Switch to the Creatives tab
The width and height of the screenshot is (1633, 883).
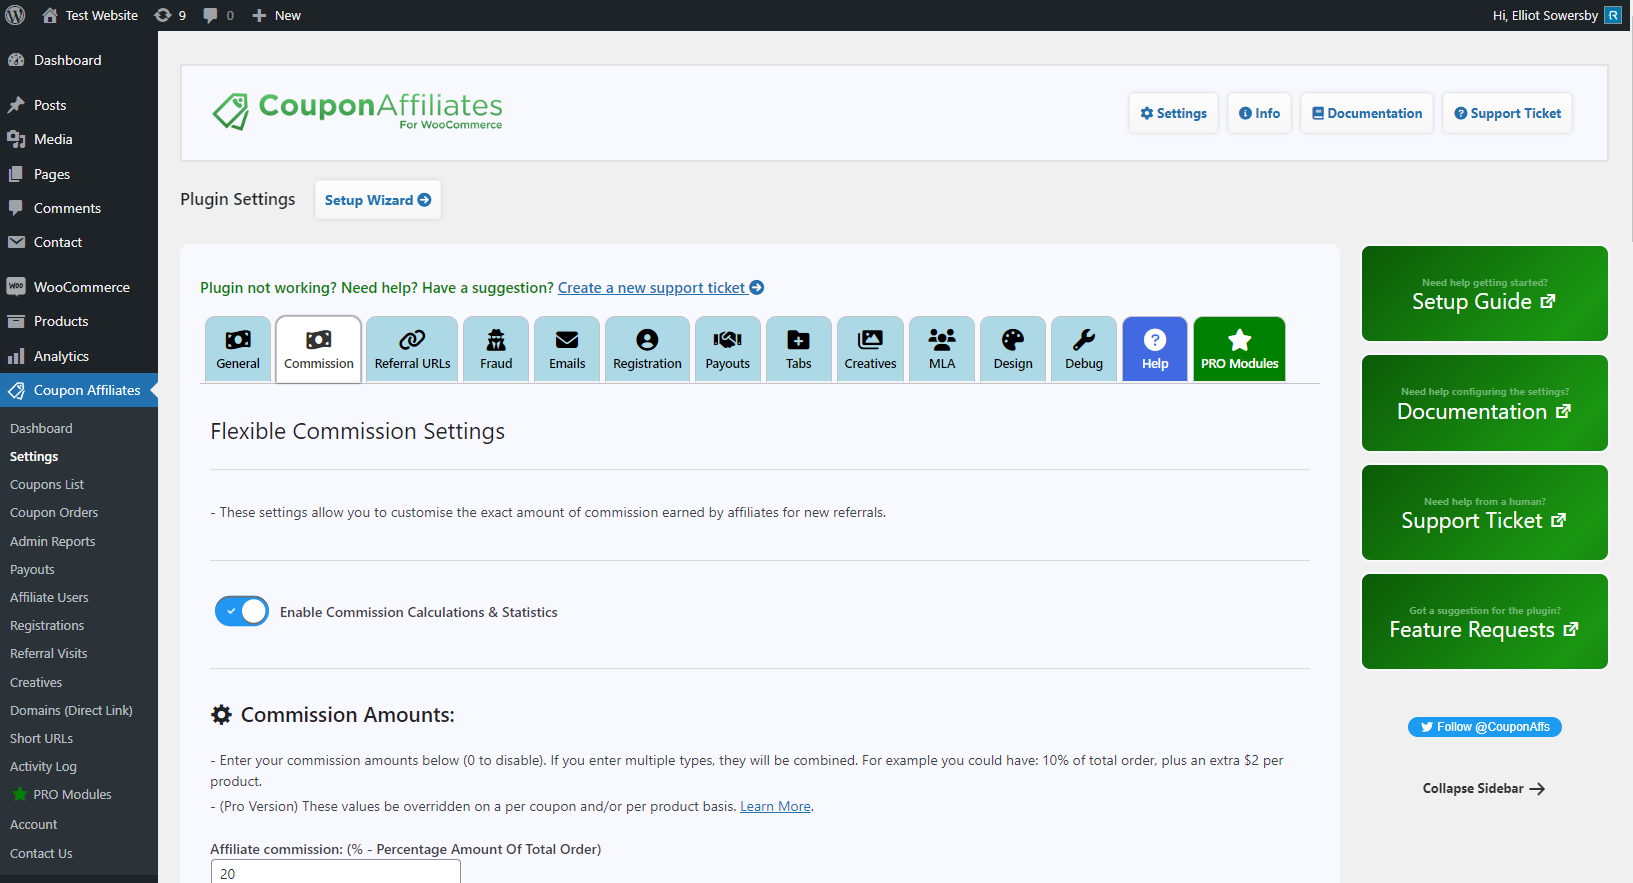click(870, 349)
